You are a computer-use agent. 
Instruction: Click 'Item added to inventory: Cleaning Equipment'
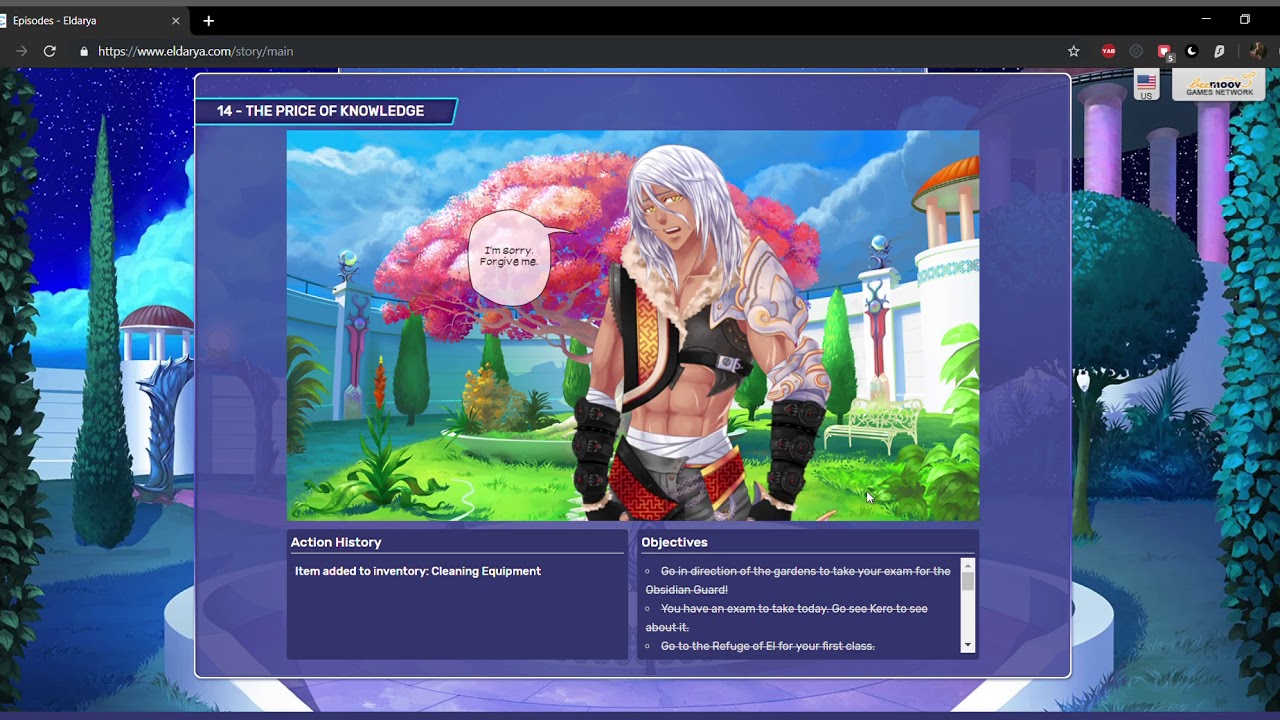pyautogui.click(x=418, y=571)
